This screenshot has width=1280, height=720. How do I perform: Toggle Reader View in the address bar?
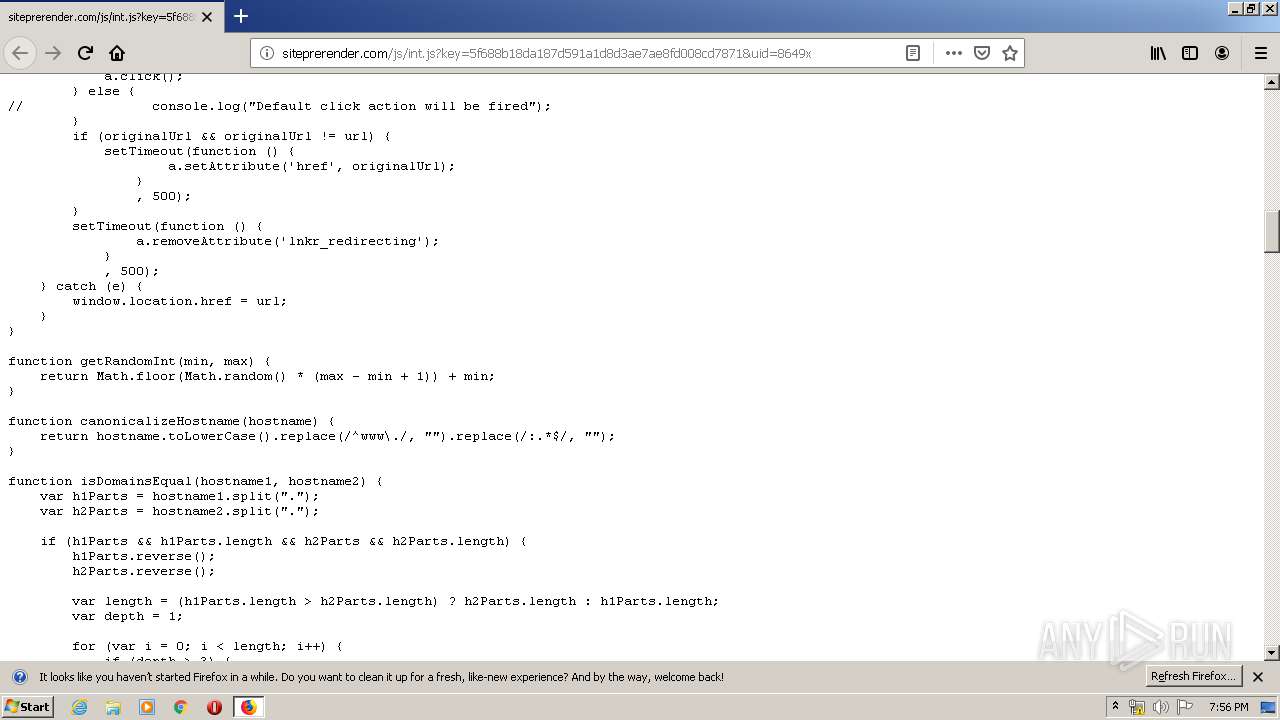tap(913, 53)
